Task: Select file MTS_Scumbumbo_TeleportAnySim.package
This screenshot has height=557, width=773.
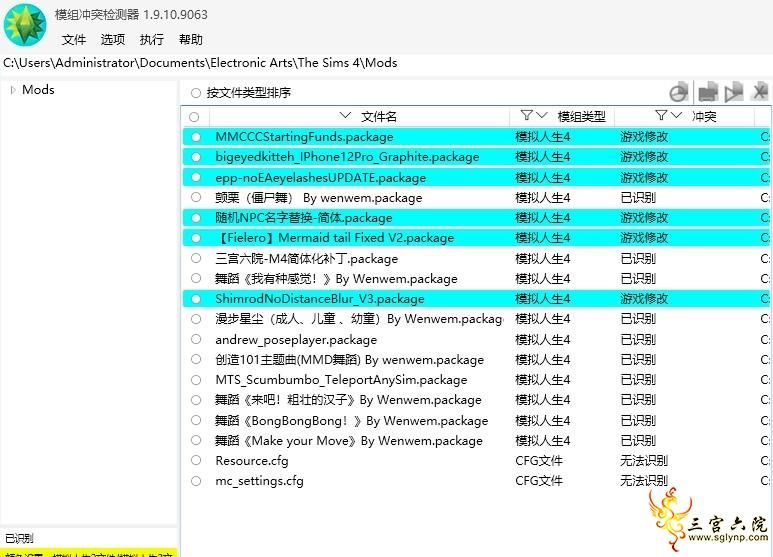Action: [x=341, y=380]
